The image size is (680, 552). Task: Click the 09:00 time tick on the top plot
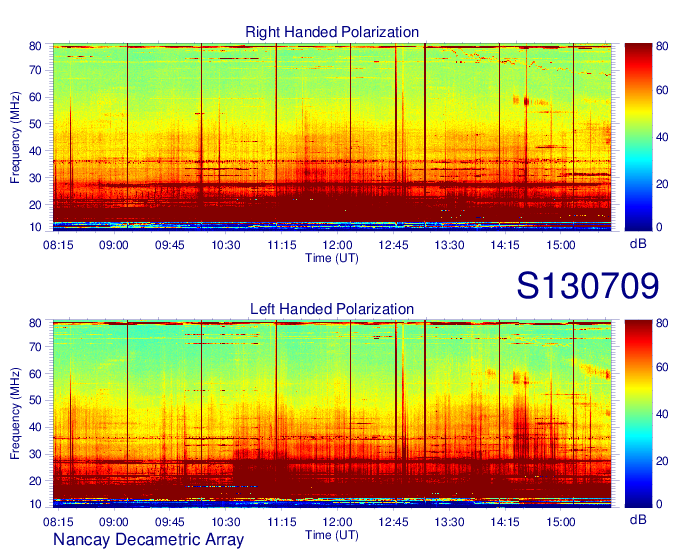click(114, 245)
